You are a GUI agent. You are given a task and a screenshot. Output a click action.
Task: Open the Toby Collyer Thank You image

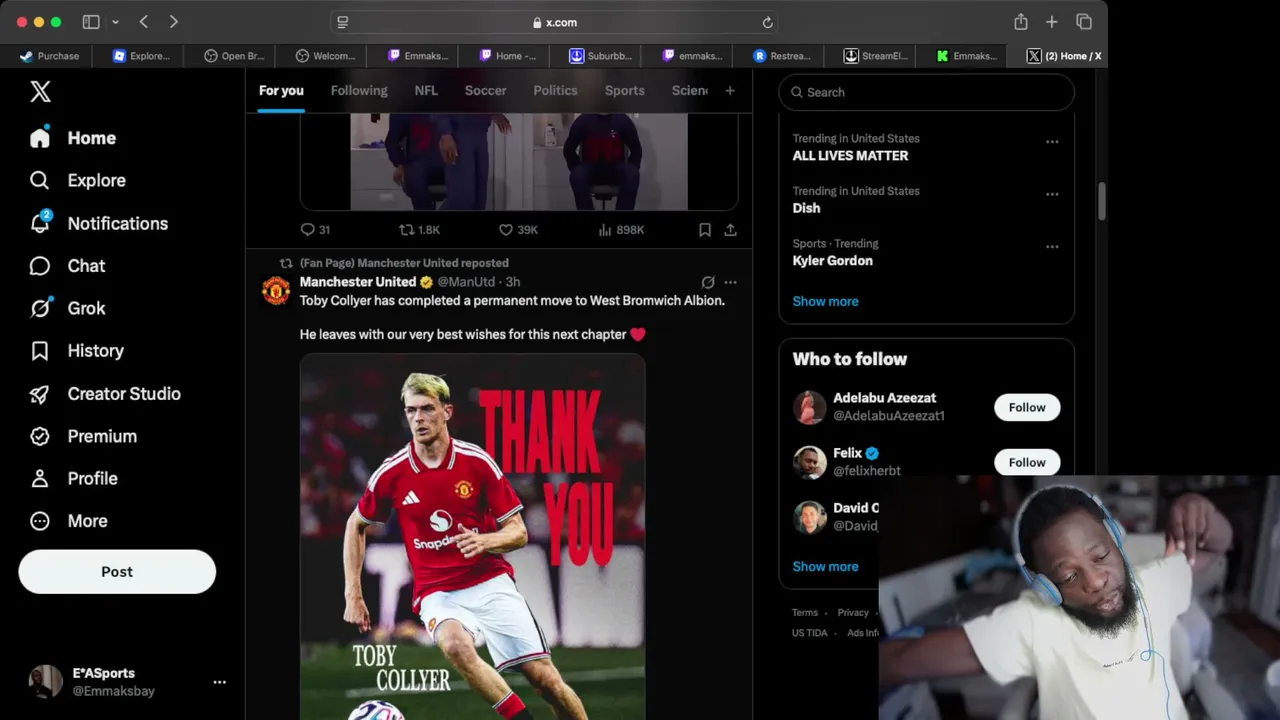(473, 537)
